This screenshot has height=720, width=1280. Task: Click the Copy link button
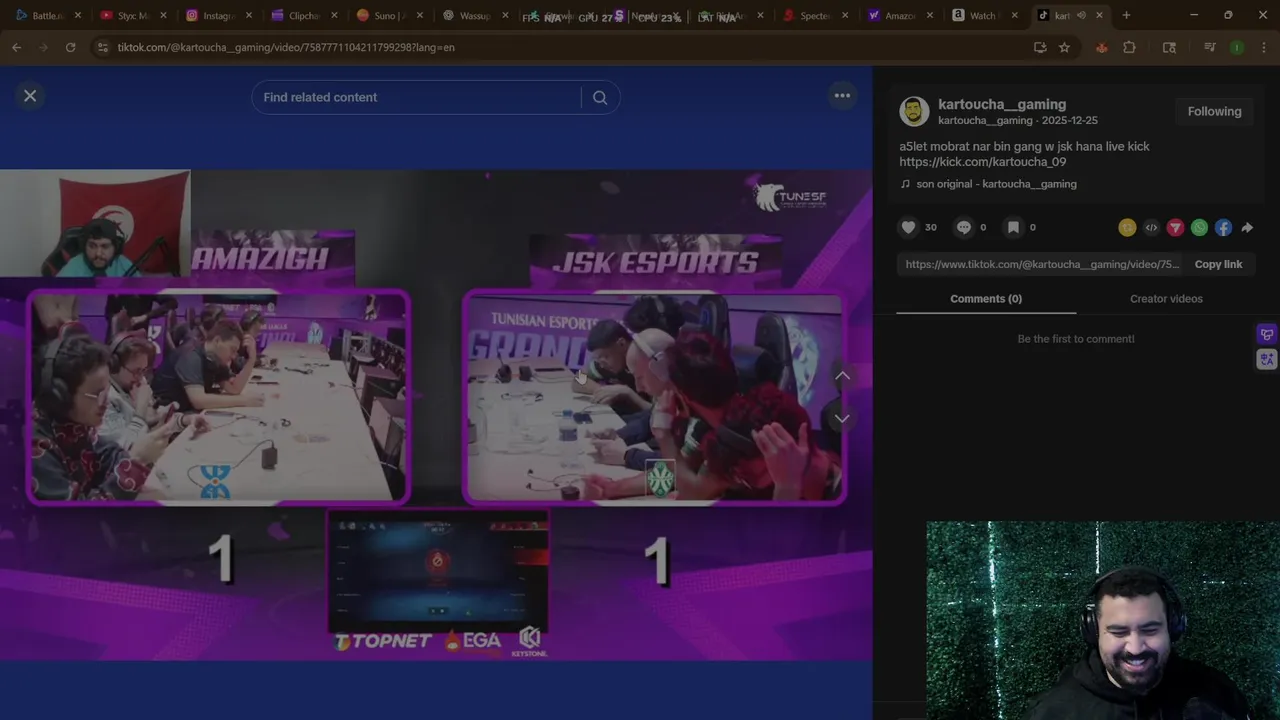click(x=1218, y=264)
